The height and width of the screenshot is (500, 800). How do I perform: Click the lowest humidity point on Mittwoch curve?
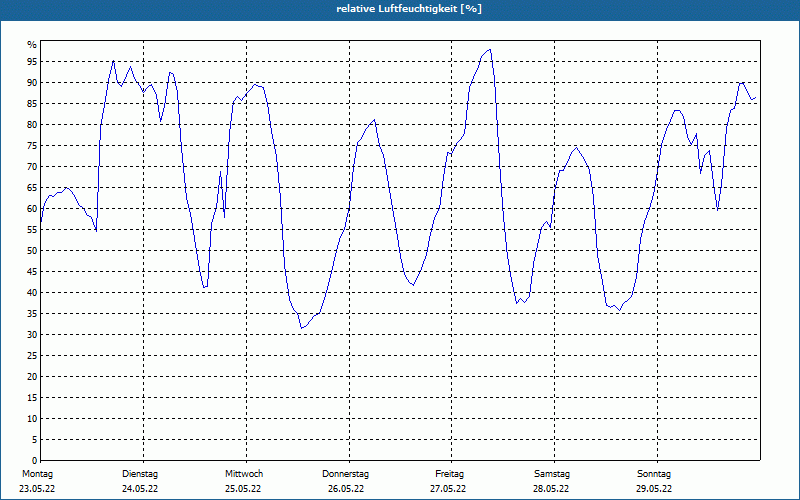(302, 328)
